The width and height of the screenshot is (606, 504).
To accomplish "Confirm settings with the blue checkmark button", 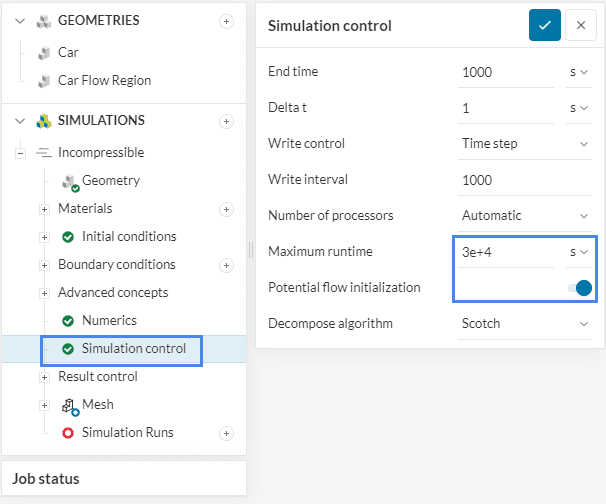I will 545,26.
